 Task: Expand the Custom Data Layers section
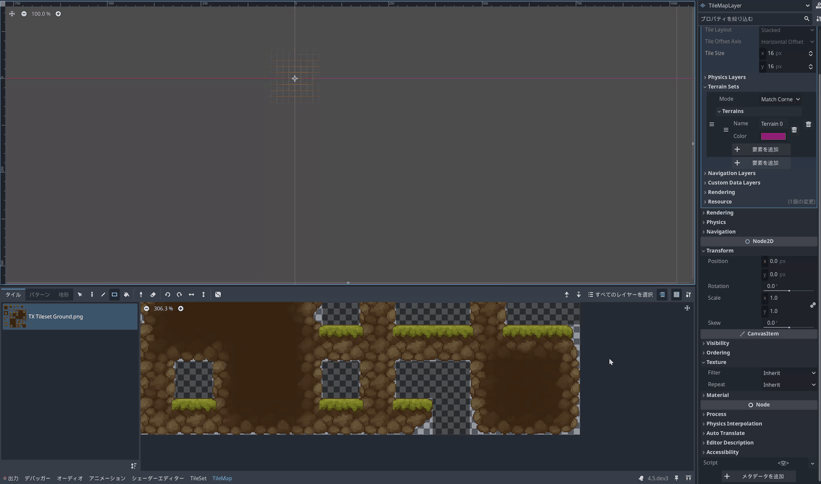coord(734,182)
